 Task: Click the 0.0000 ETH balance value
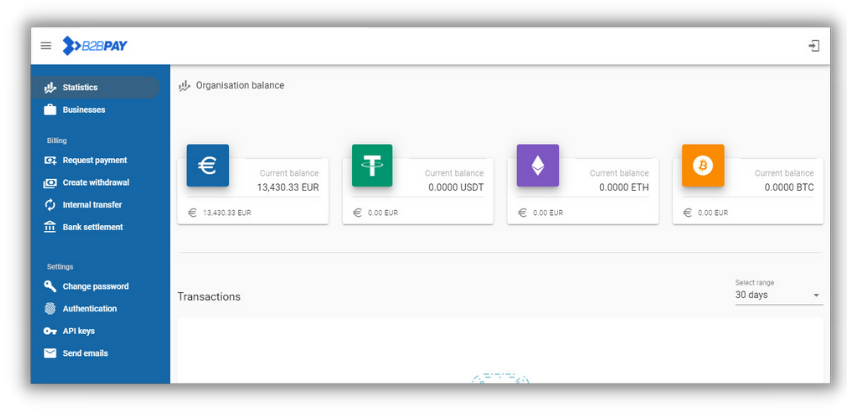[624, 187]
